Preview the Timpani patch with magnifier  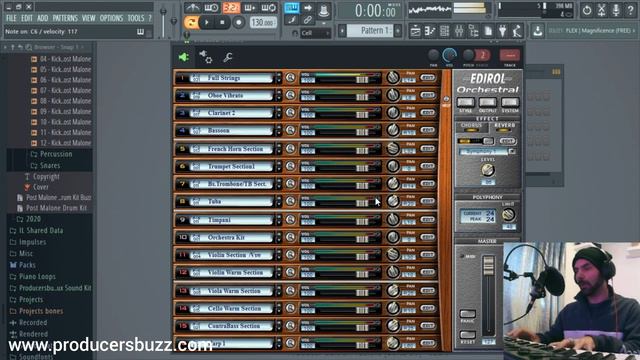(x=290, y=220)
